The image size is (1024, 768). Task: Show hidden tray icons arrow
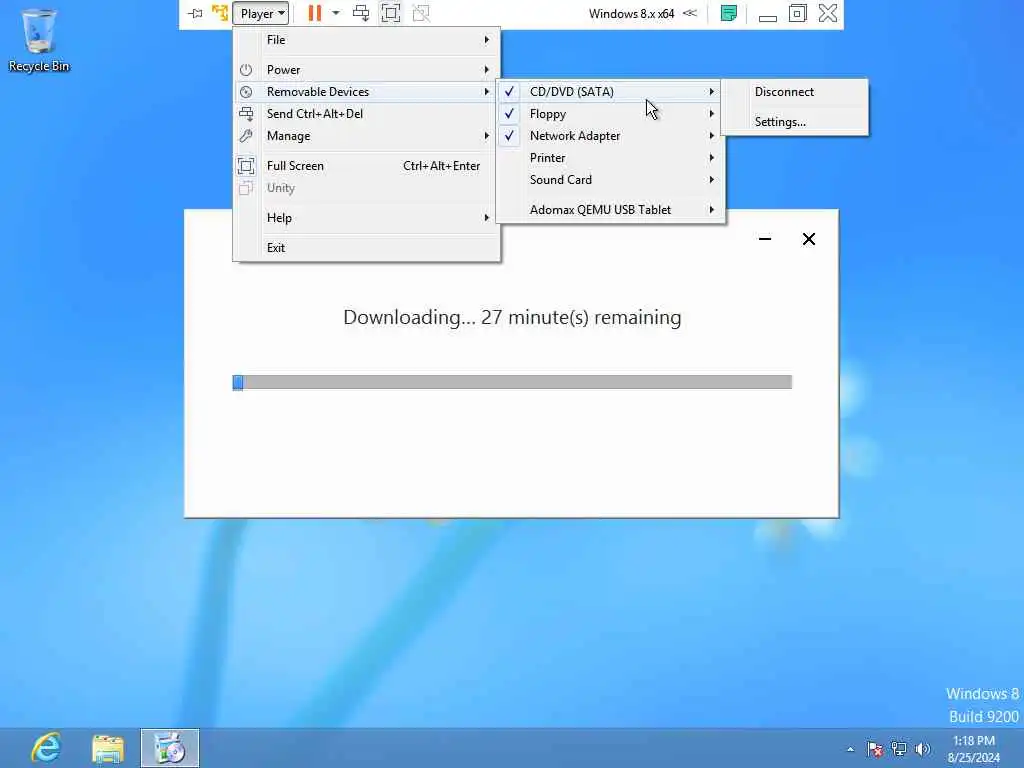tap(850, 749)
